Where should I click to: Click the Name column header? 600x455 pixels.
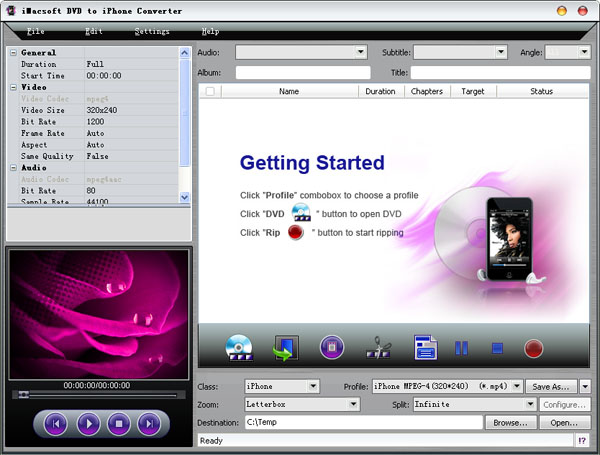[289, 91]
